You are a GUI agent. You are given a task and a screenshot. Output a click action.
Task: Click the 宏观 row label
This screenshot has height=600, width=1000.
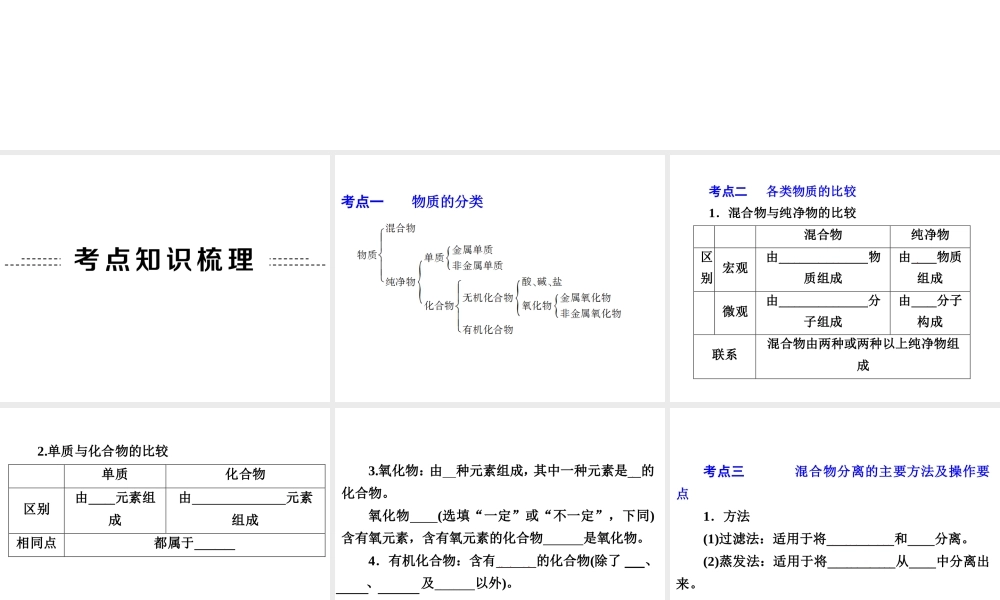pyautogui.click(x=735, y=268)
